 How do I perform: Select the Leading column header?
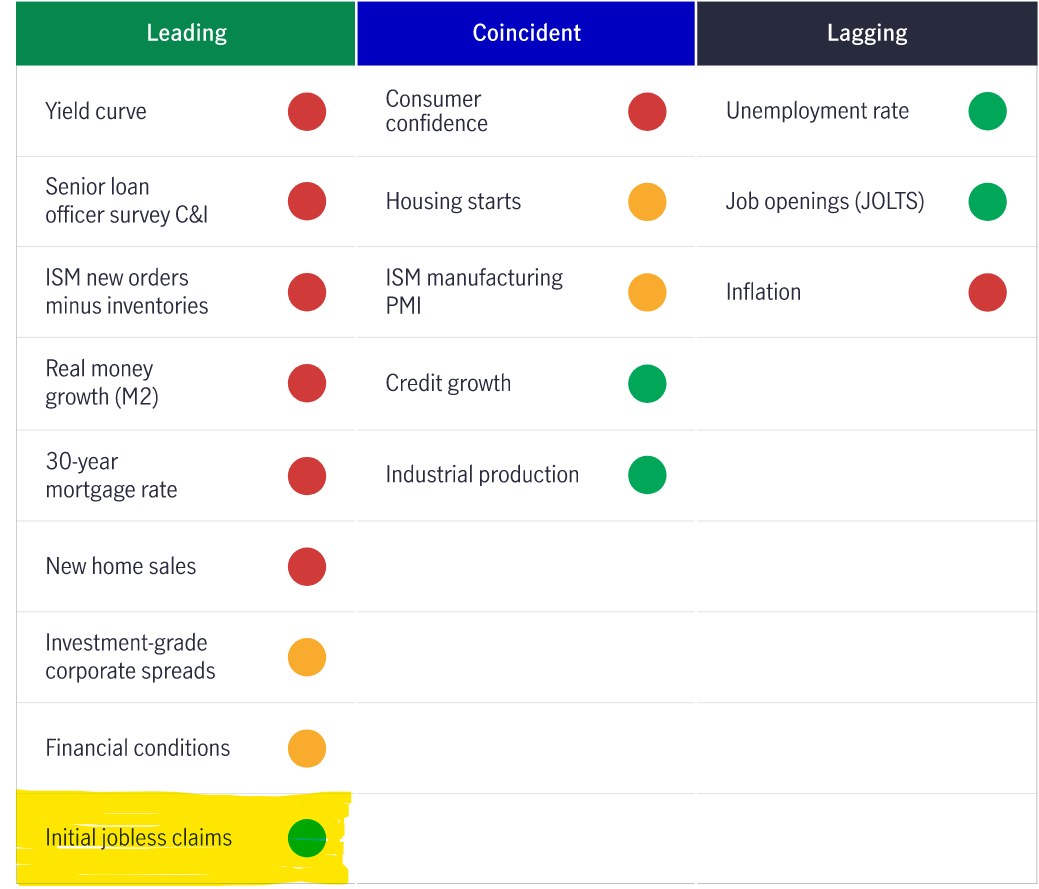186,33
